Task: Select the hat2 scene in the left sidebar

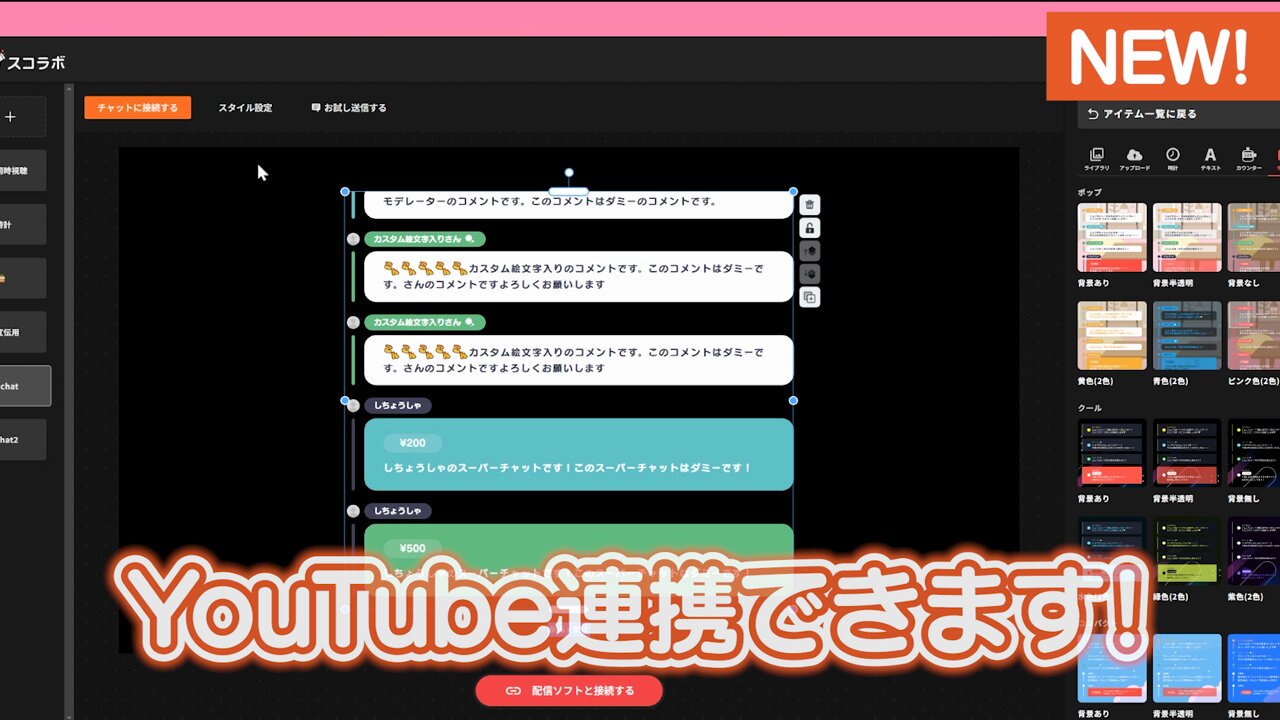Action: click(x=22, y=439)
